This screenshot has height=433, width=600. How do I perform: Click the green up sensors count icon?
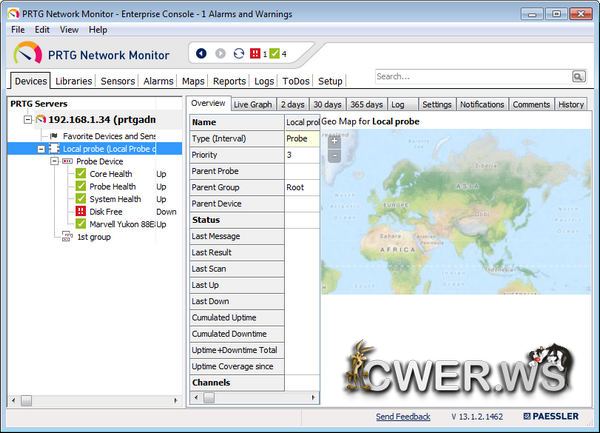275,54
